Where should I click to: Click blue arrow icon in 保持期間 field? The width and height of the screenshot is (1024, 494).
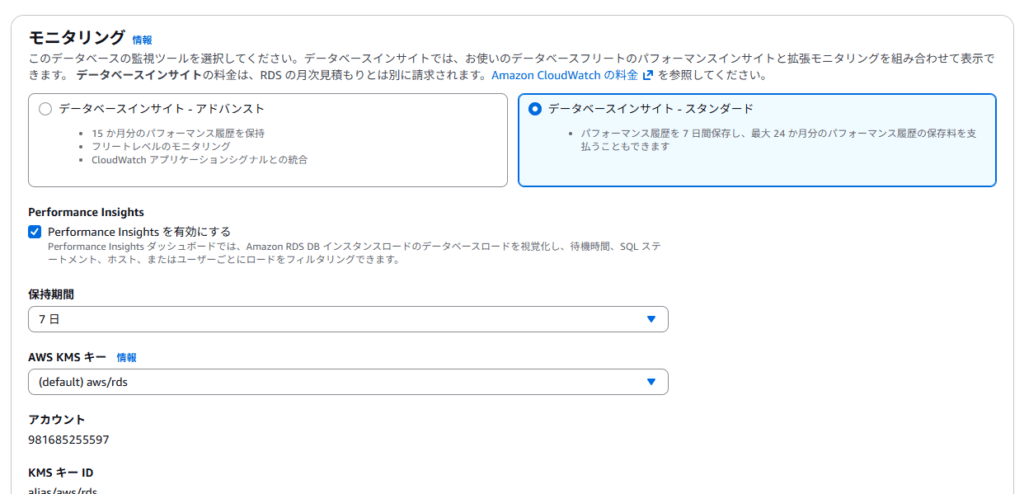pos(651,319)
